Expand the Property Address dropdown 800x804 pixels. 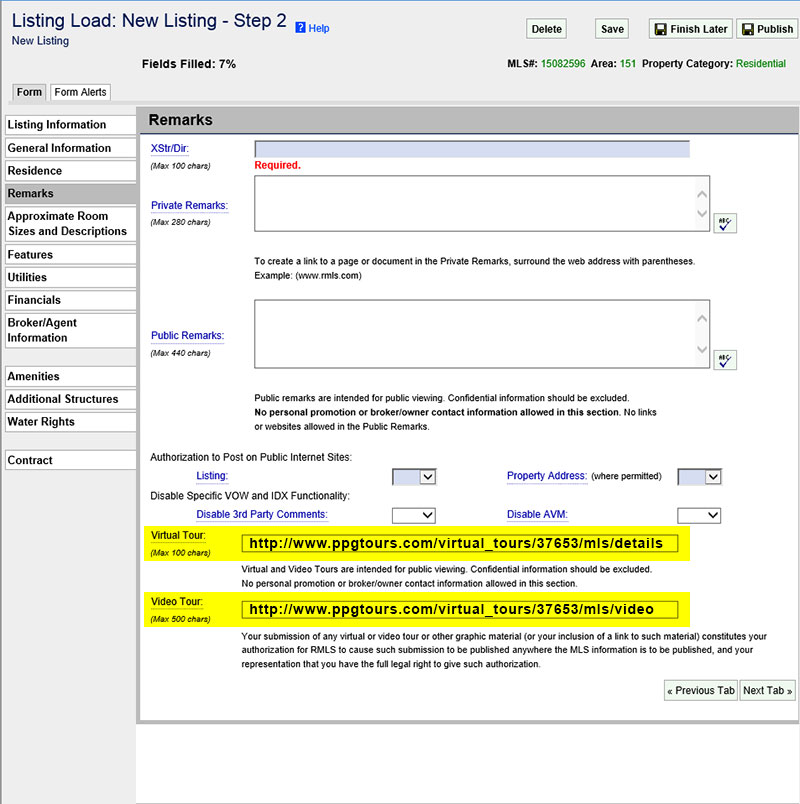click(x=699, y=477)
